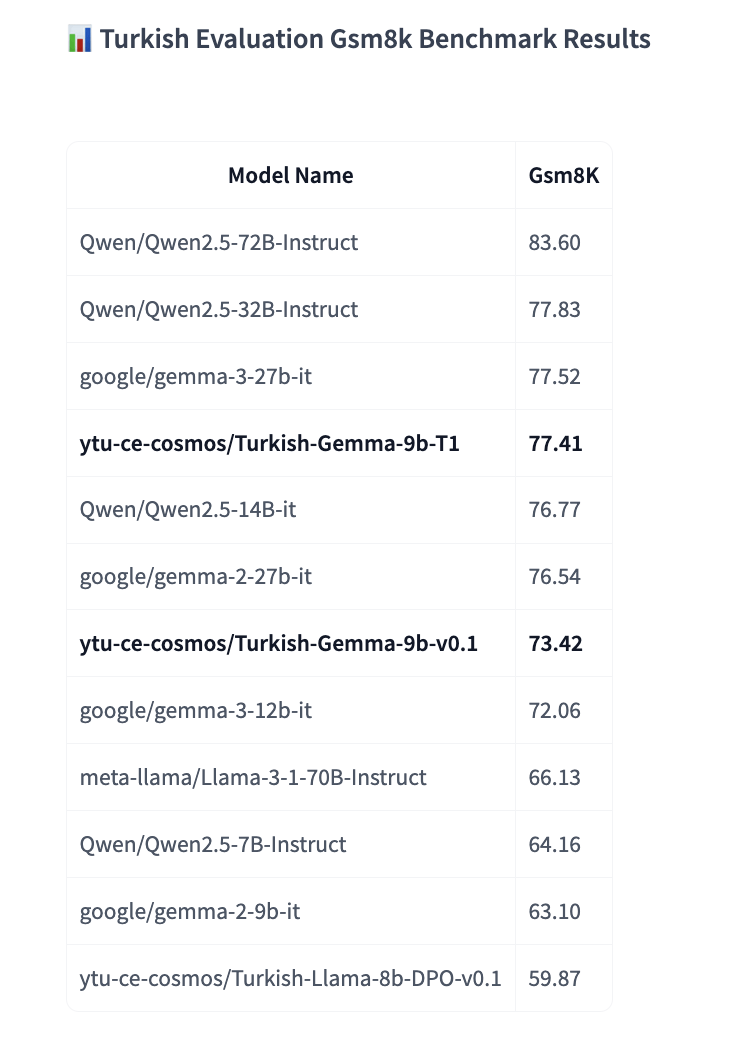Click the bar chart emoji icon
The width and height of the screenshot is (742, 1044).
[x=80, y=40]
